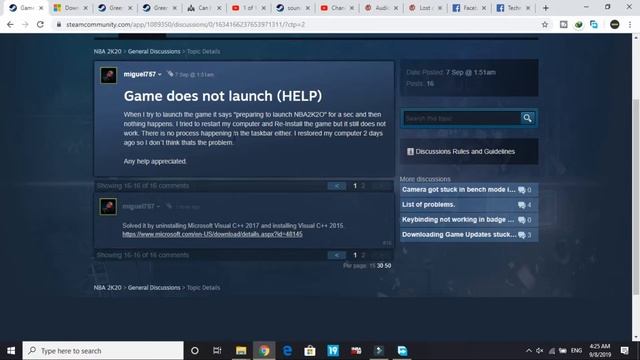Click the browser forward arrow
640x360 pixels.
[x=25, y=24]
